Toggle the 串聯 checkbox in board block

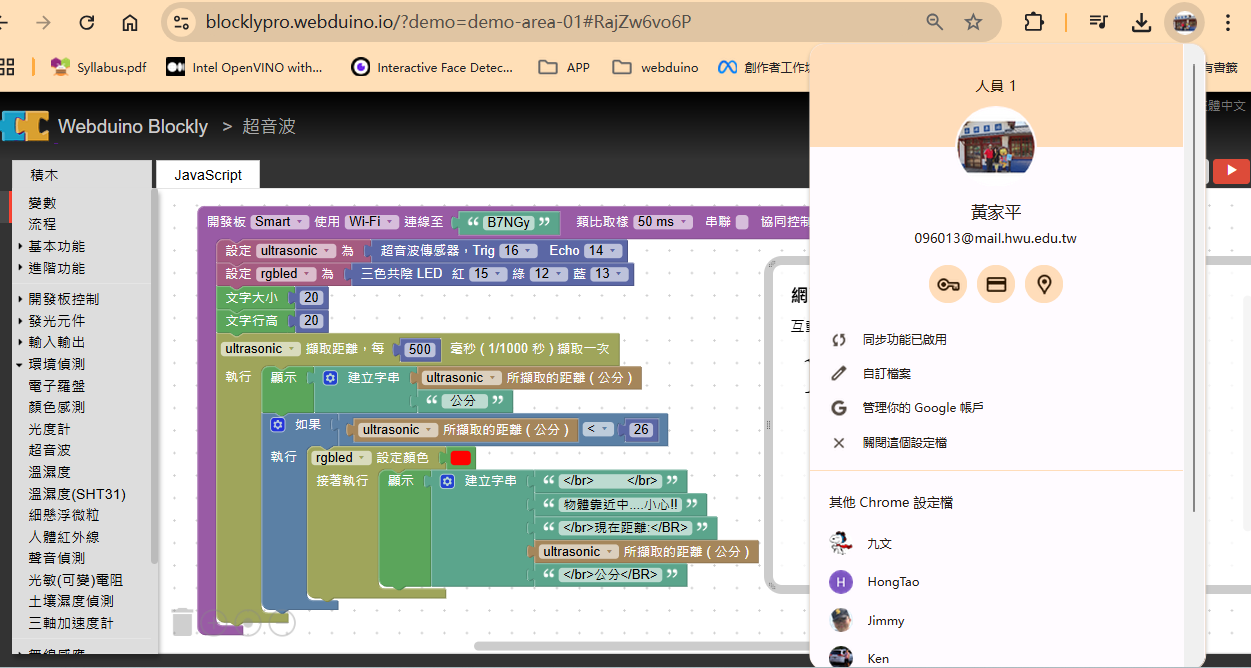[x=742, y=222]
